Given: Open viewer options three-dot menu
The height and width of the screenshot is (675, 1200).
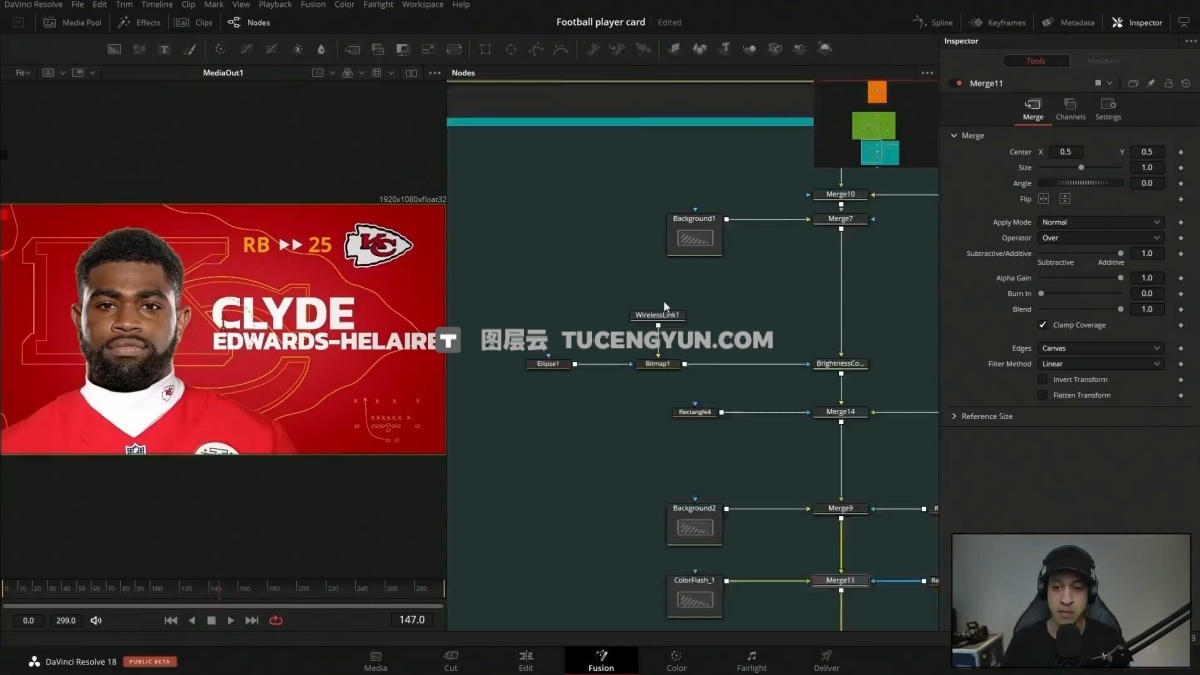Looking at the screenshot, I should click(x=434, y=73).
